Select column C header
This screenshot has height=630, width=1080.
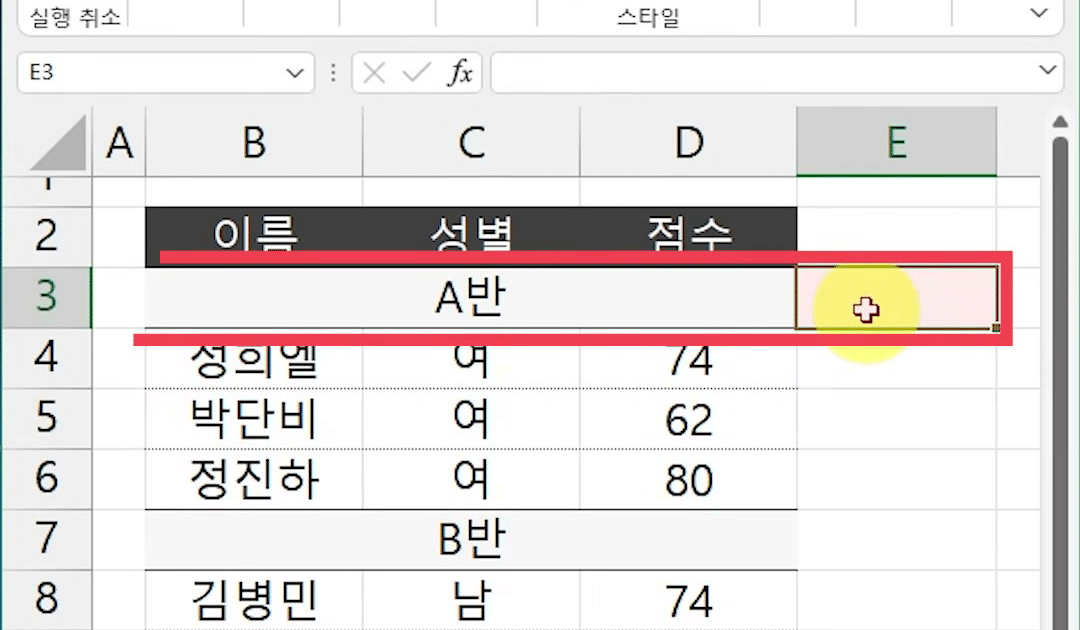[471, 143]
